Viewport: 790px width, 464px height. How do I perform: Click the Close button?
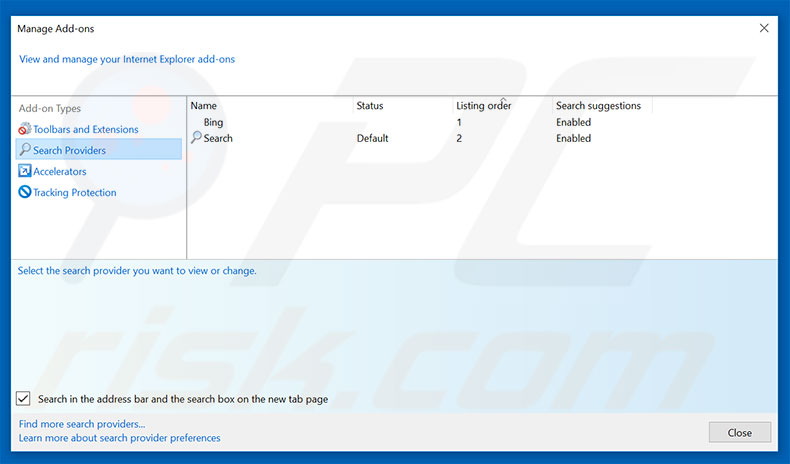(740, 432)
